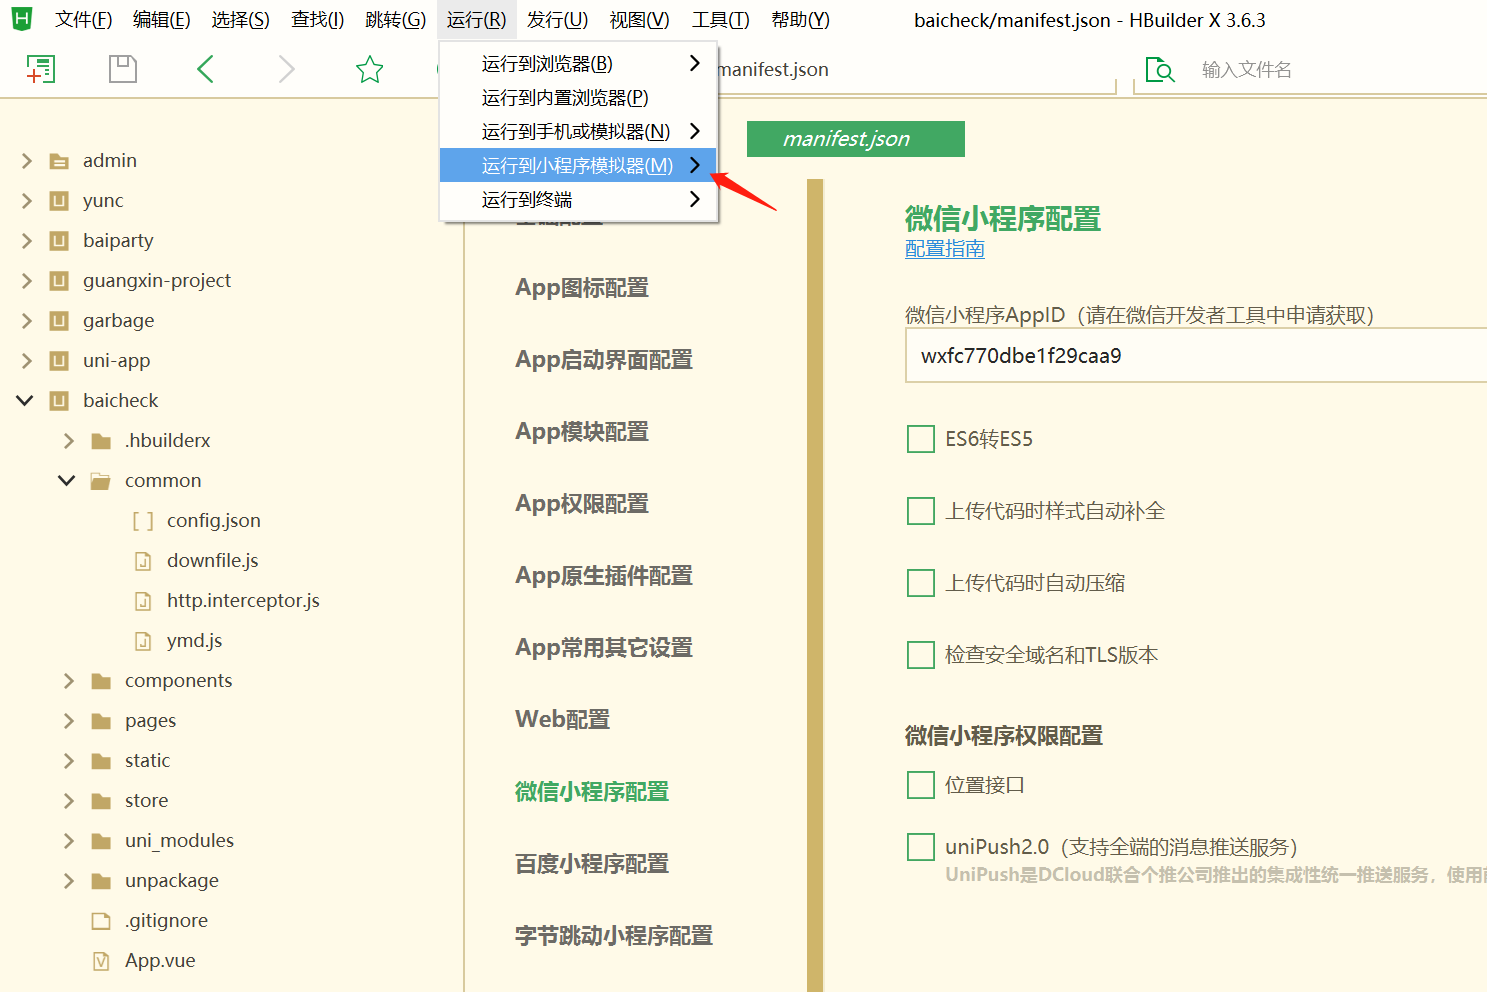Click the uni-app project icon
Image resolution: width=1487 pixels, height=992 pixels.
(59, 361)
